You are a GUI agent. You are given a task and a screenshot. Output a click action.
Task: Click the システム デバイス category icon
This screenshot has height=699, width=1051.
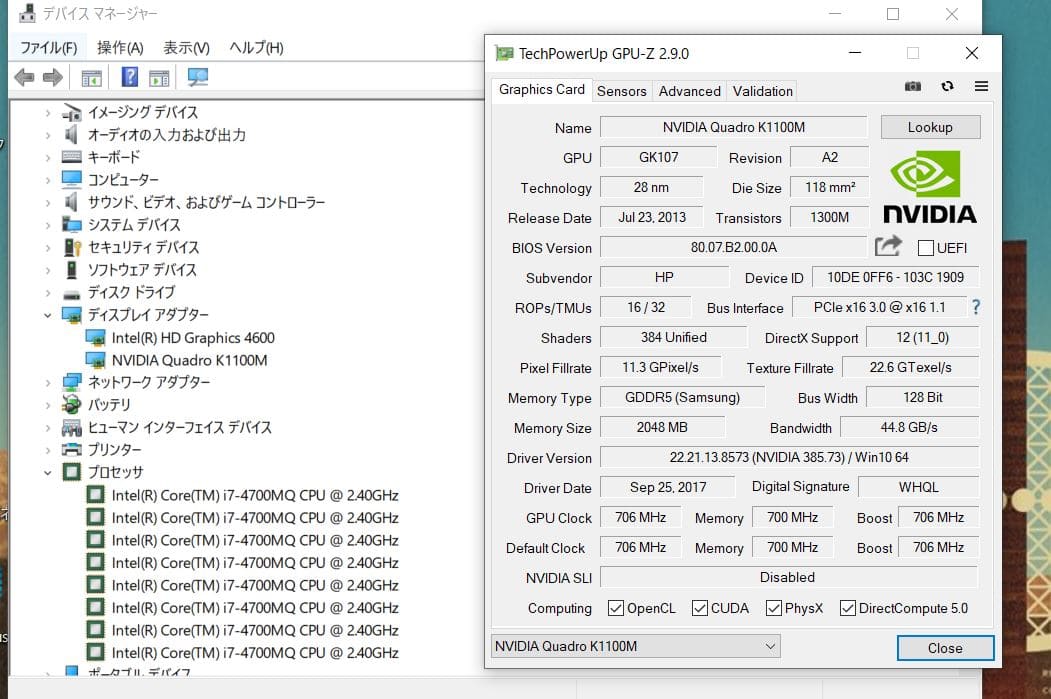72,224
